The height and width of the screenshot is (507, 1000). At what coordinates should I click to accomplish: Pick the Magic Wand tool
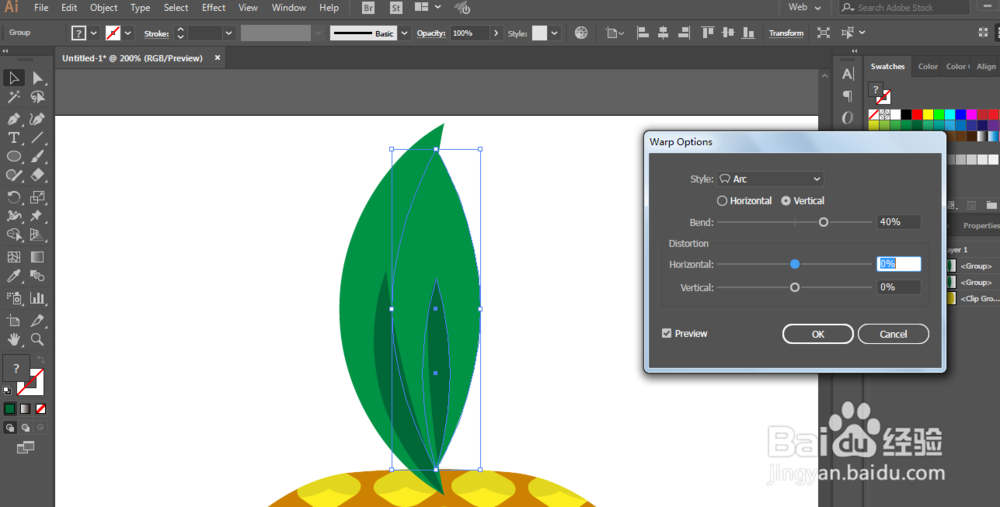pos(13,97)
